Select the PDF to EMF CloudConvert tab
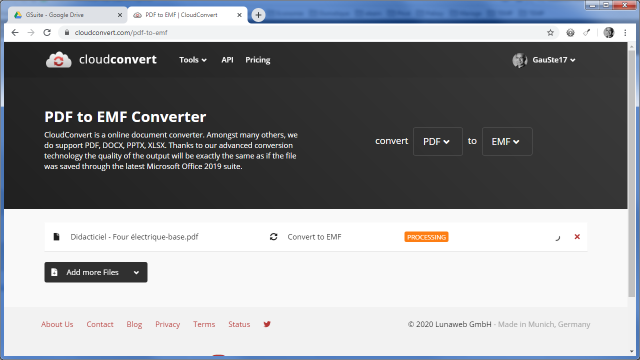Screen dimensions: 640x360 pos(187,15)
